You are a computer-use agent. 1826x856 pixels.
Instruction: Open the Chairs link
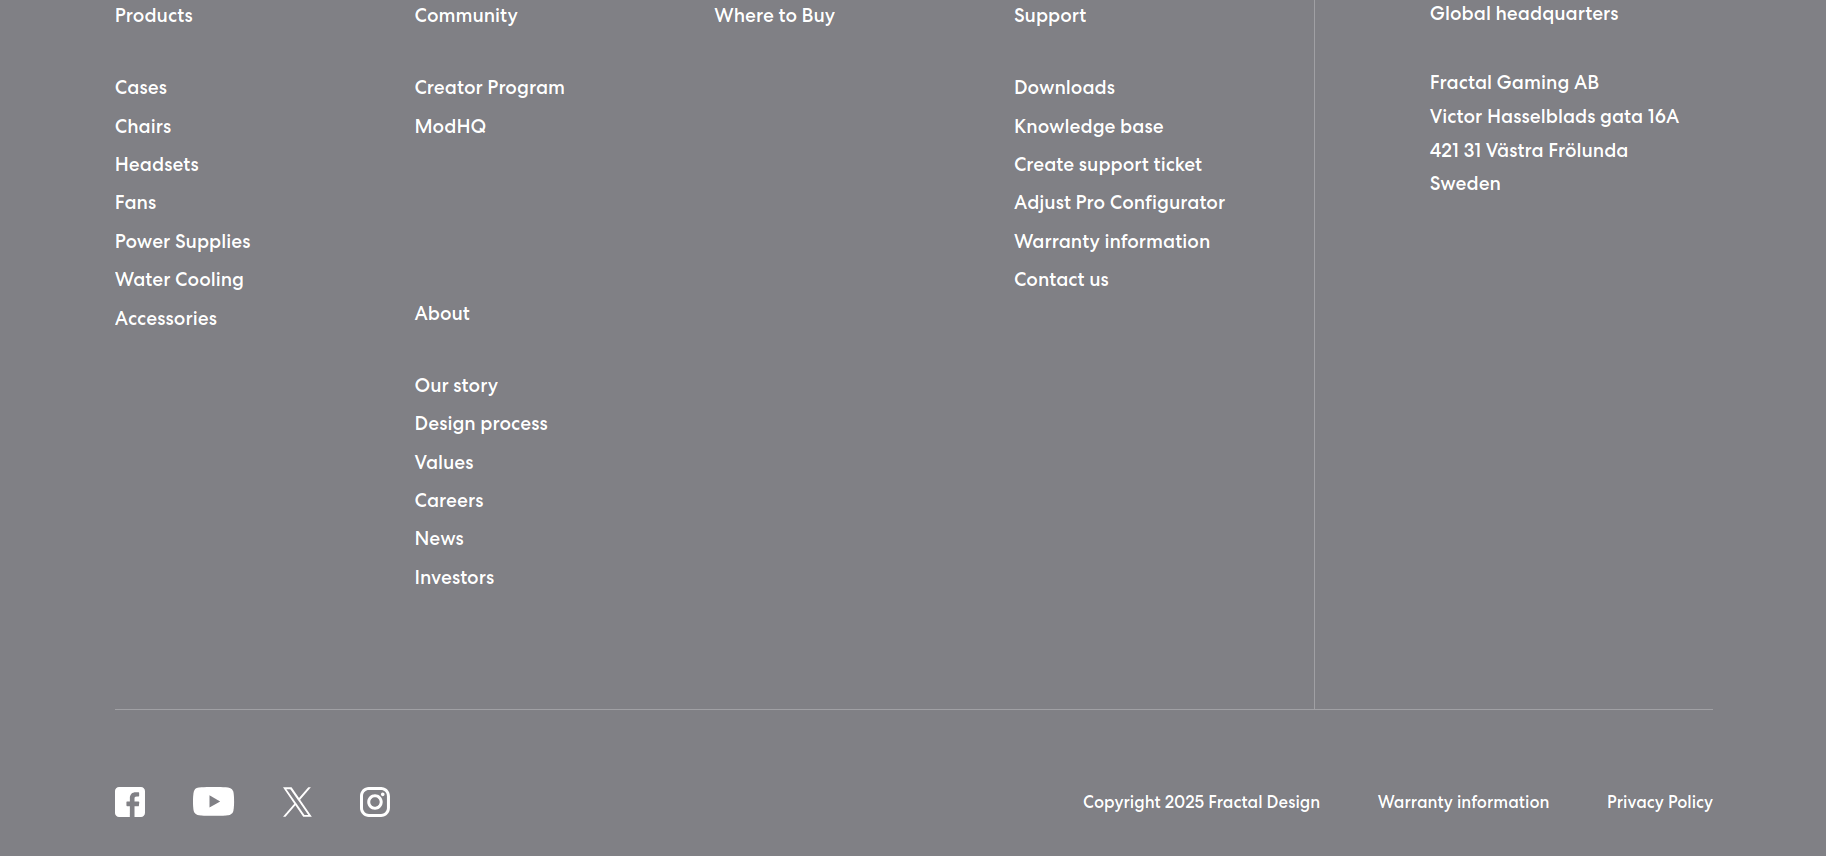(x=143, y=127)
